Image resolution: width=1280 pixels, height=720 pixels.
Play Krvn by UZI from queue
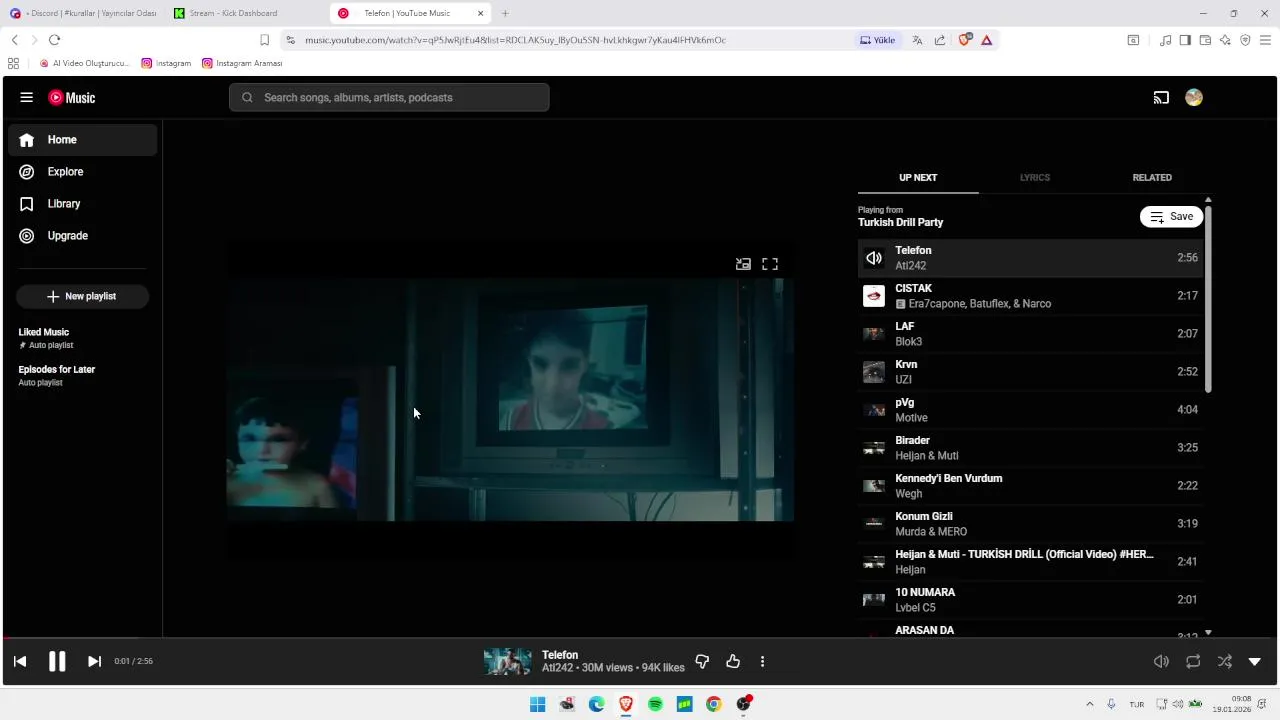click(x=1030, y=372)
